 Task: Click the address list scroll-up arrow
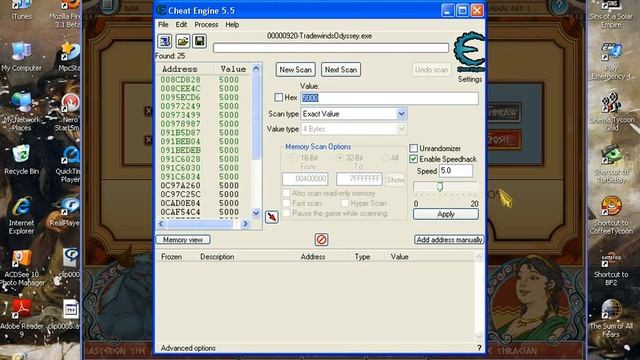256,68
